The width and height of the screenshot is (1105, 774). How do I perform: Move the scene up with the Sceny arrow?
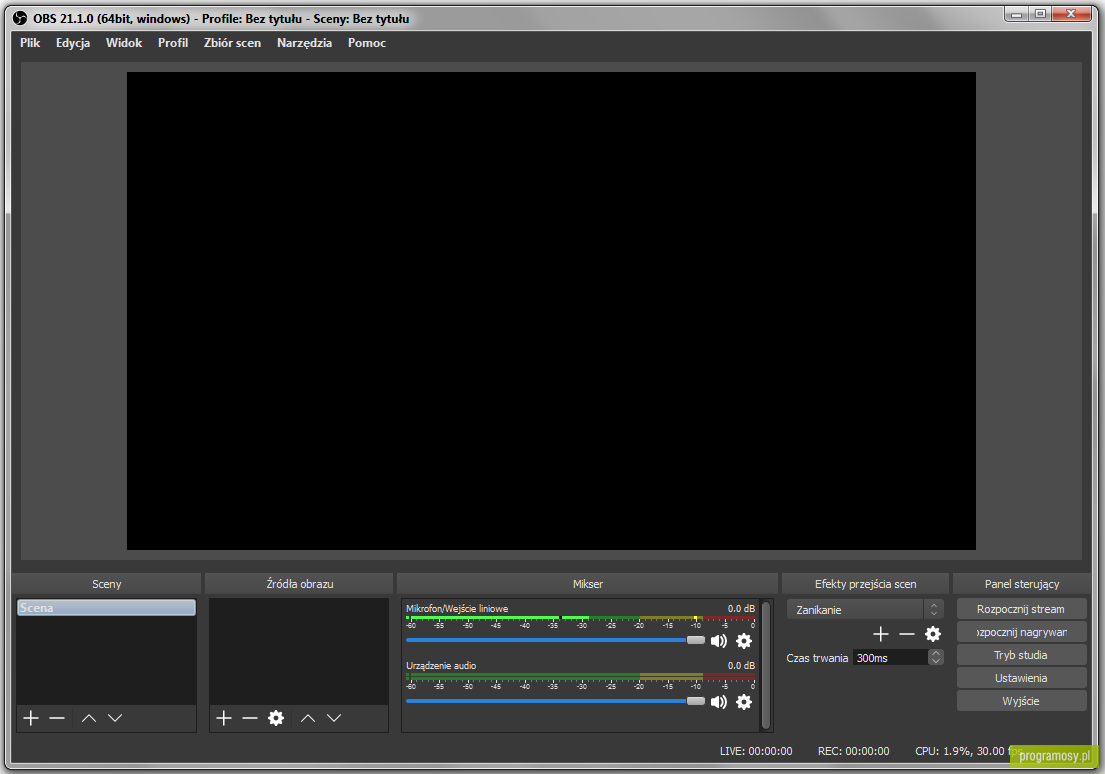pyautogui.click(x=89, y=718)
